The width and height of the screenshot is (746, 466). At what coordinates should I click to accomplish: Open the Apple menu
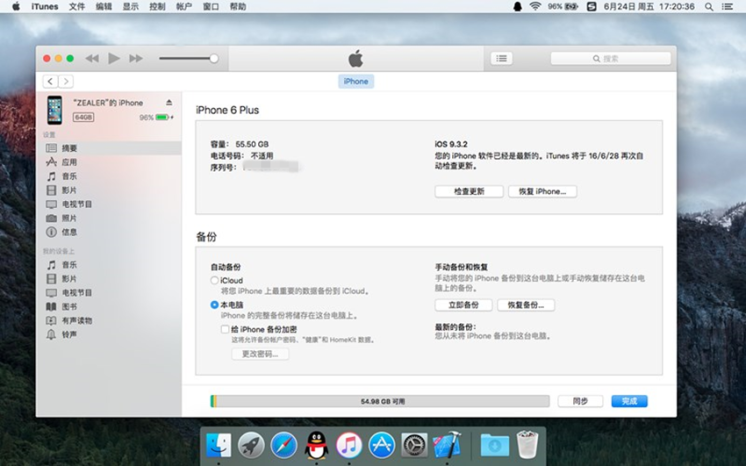click(x=16, y=6)
